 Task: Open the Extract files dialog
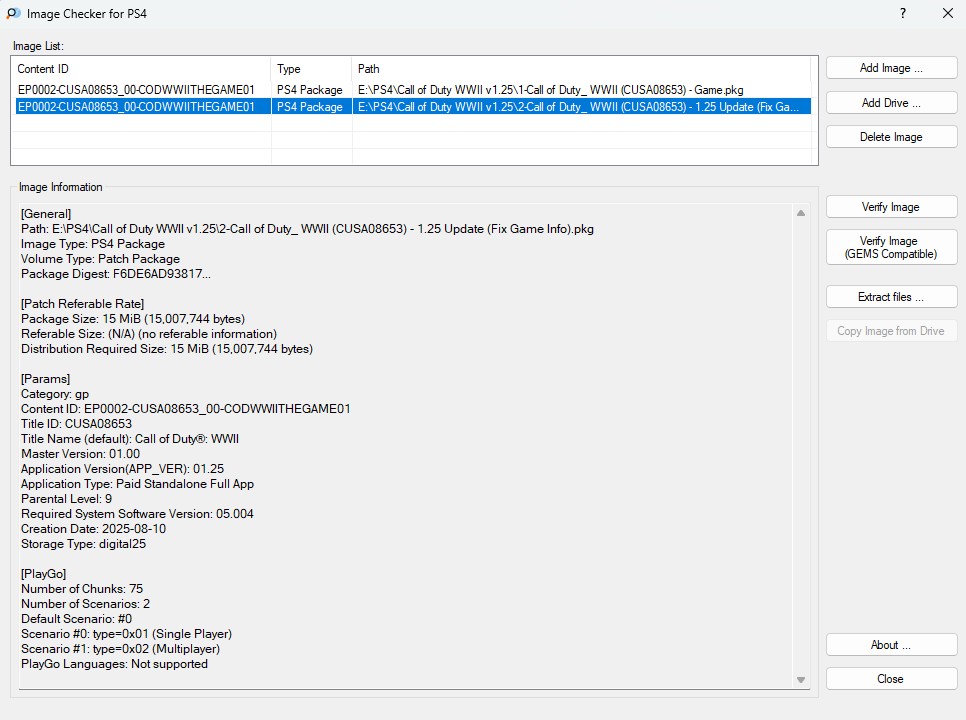click(x=891, y=297)
